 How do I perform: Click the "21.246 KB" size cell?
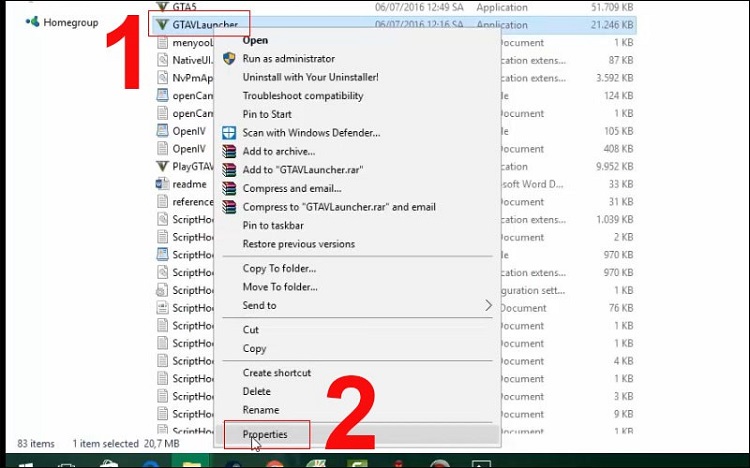[x=612, y=25]
